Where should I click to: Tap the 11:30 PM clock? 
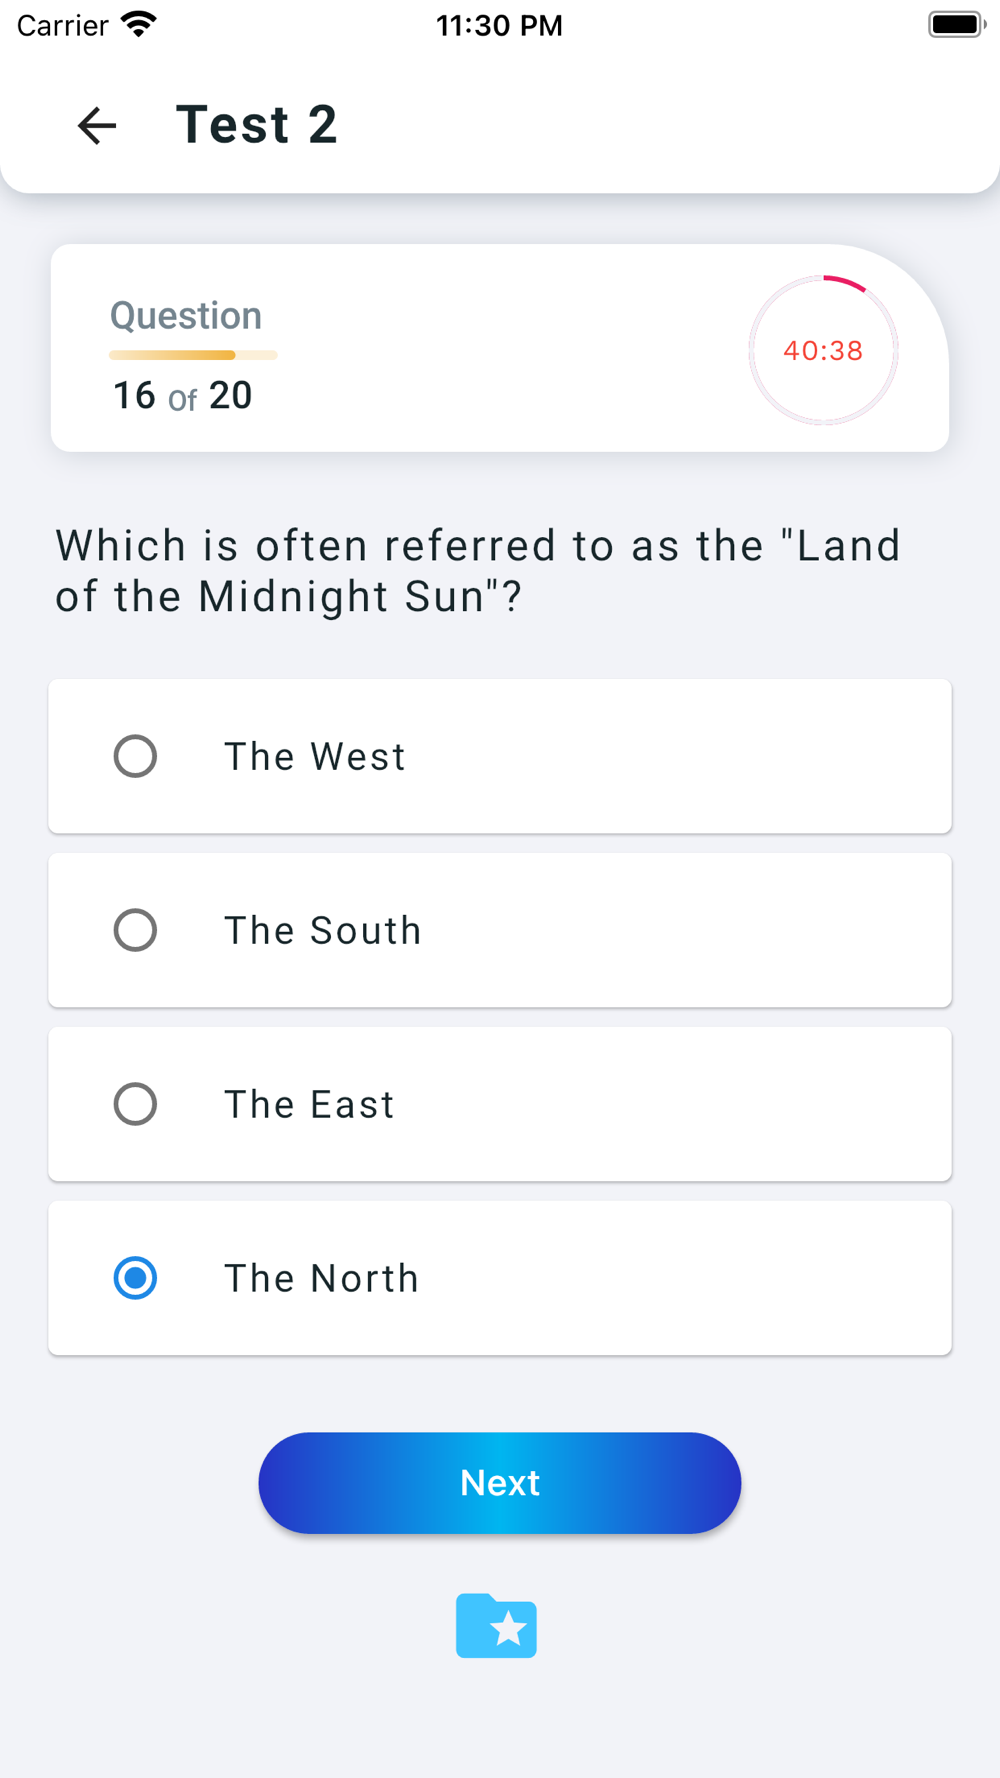tap(500, 25)
